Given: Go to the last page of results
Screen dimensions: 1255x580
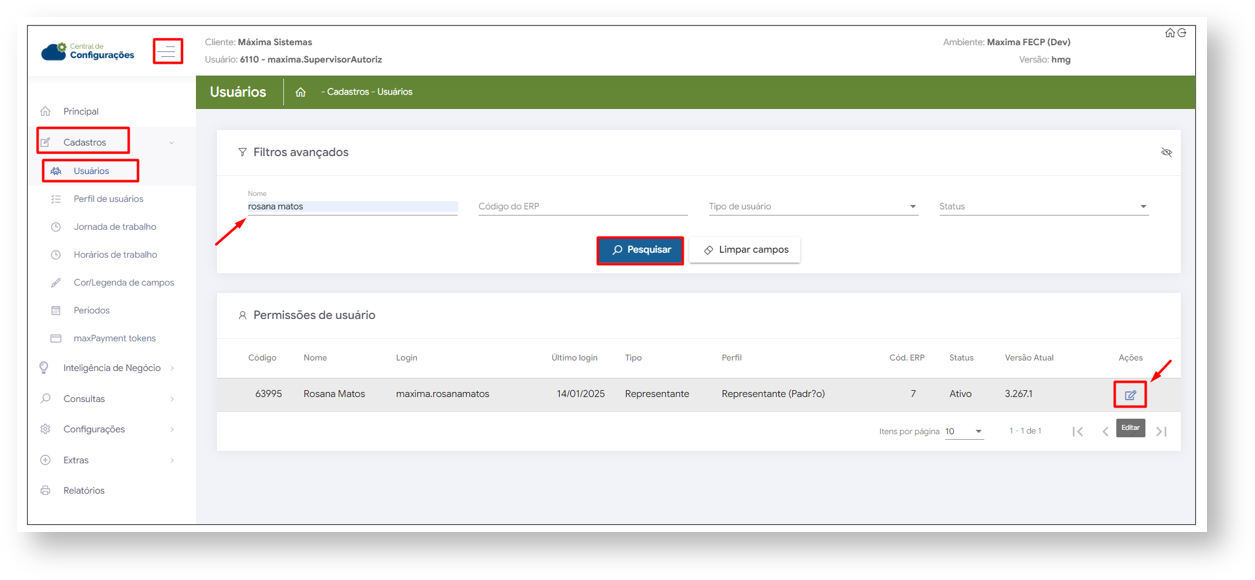Looking at the screenshot, I should click(x=1161, y=432).
